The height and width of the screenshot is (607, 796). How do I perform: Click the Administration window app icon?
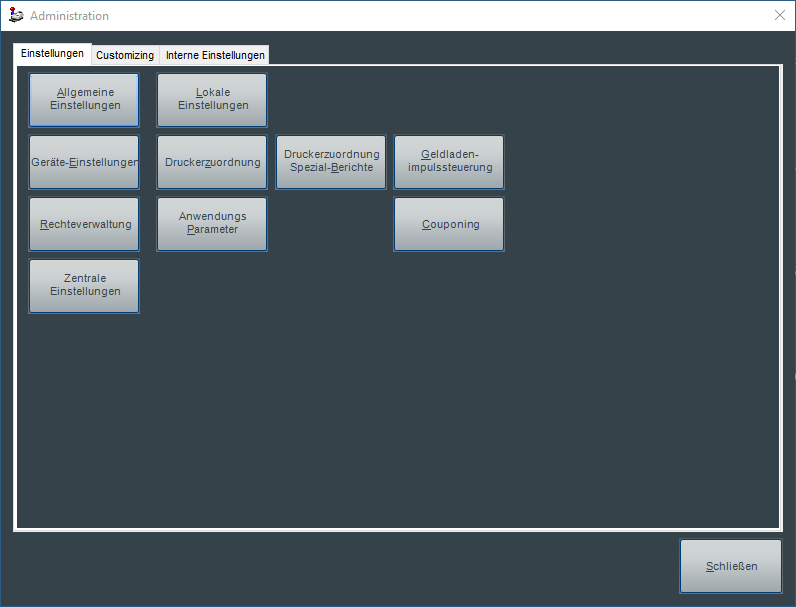(x=16, y=15)
